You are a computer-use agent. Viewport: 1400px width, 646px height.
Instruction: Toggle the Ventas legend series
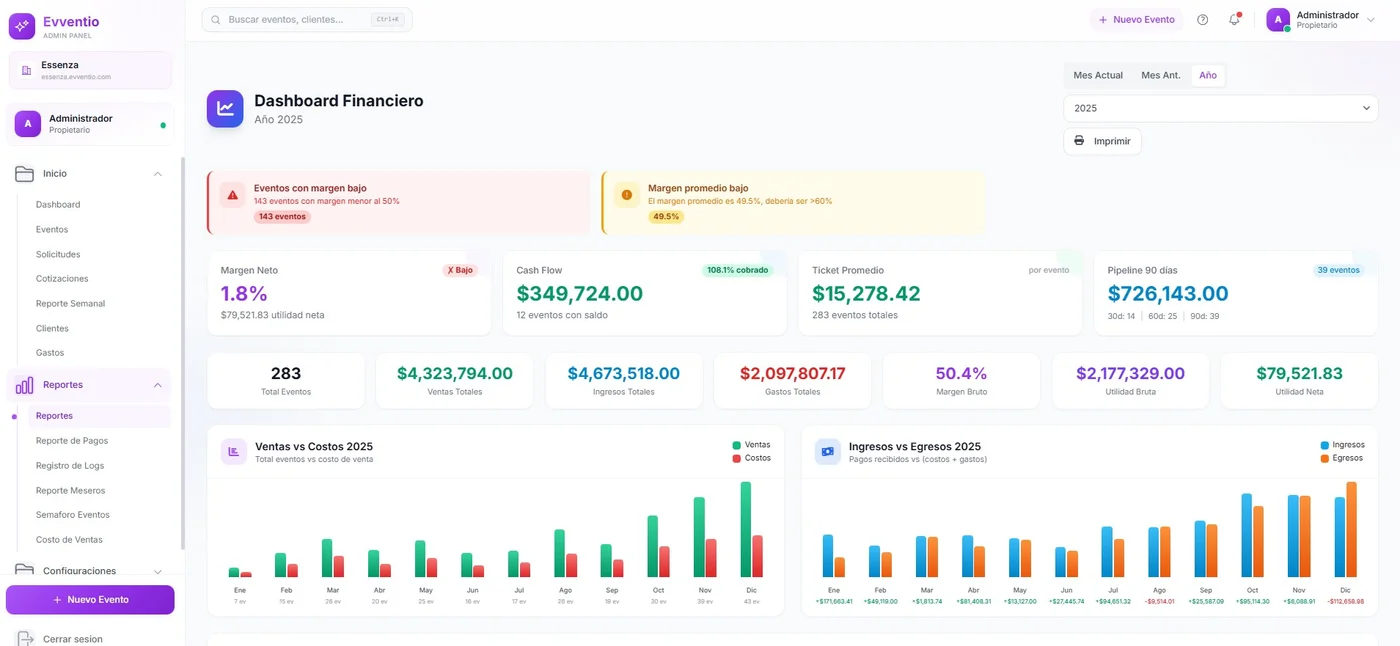pos(751,445)
